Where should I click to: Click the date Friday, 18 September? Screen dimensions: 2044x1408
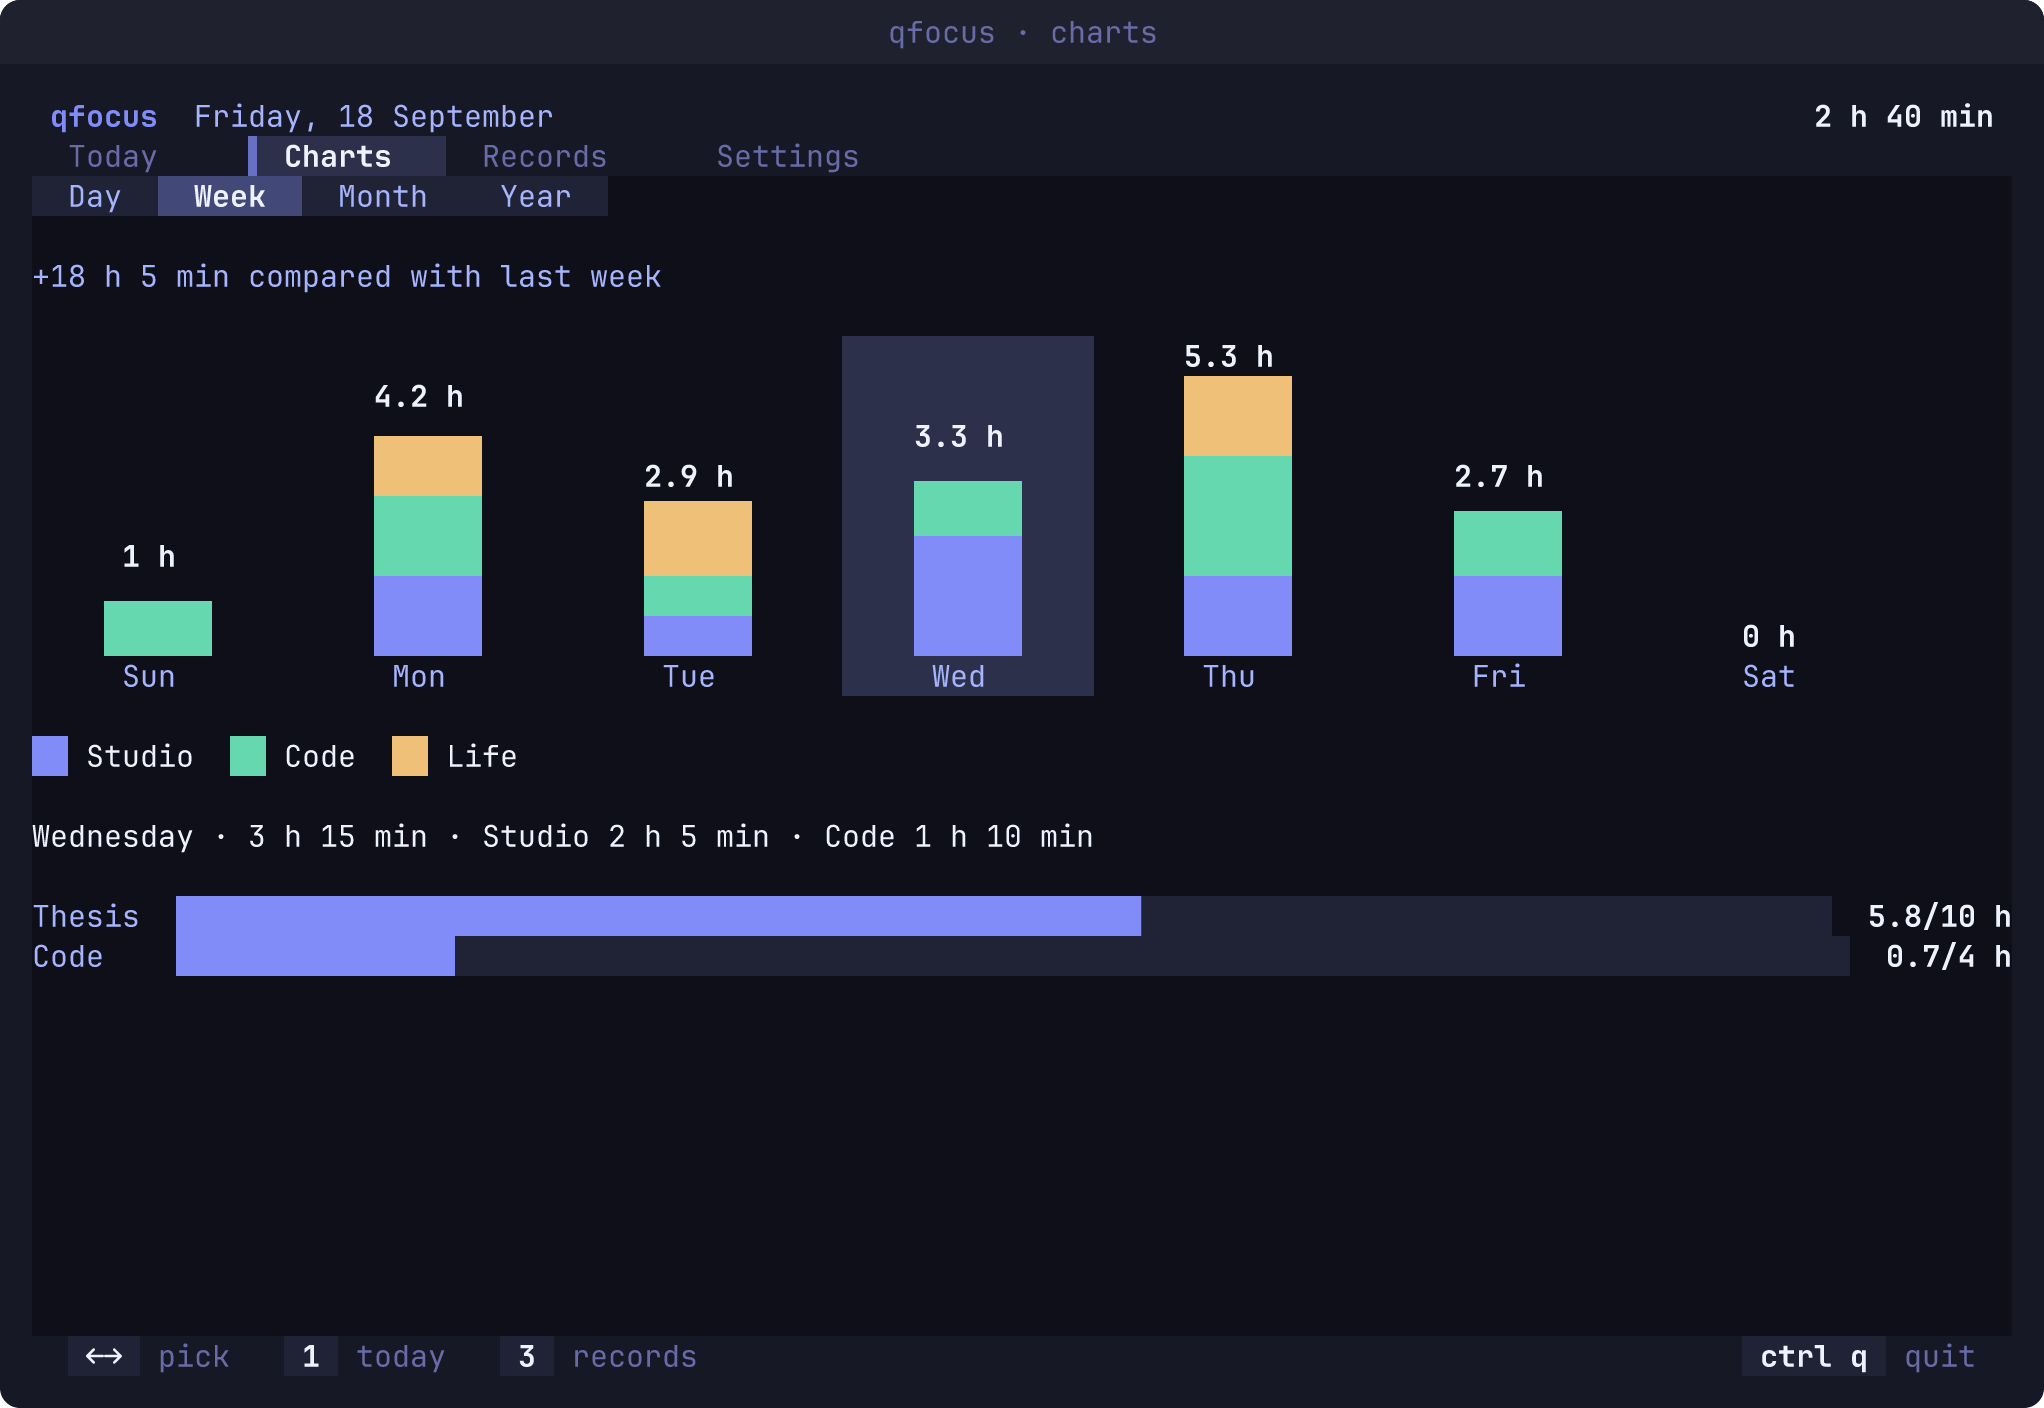click(374, 117)
